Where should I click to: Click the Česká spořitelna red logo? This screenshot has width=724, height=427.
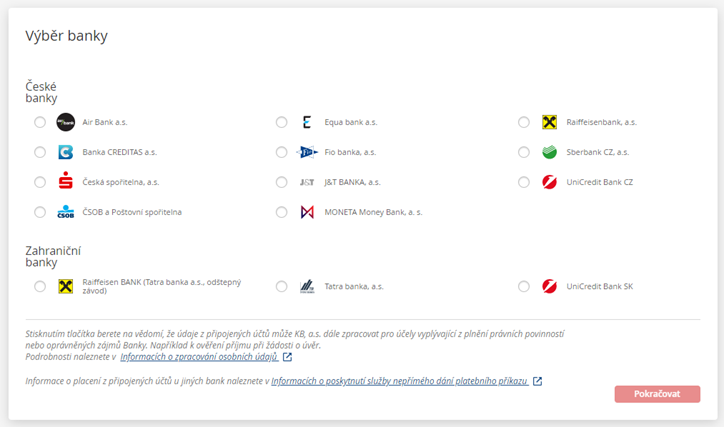pyautogui.click(x=66, y=181)
